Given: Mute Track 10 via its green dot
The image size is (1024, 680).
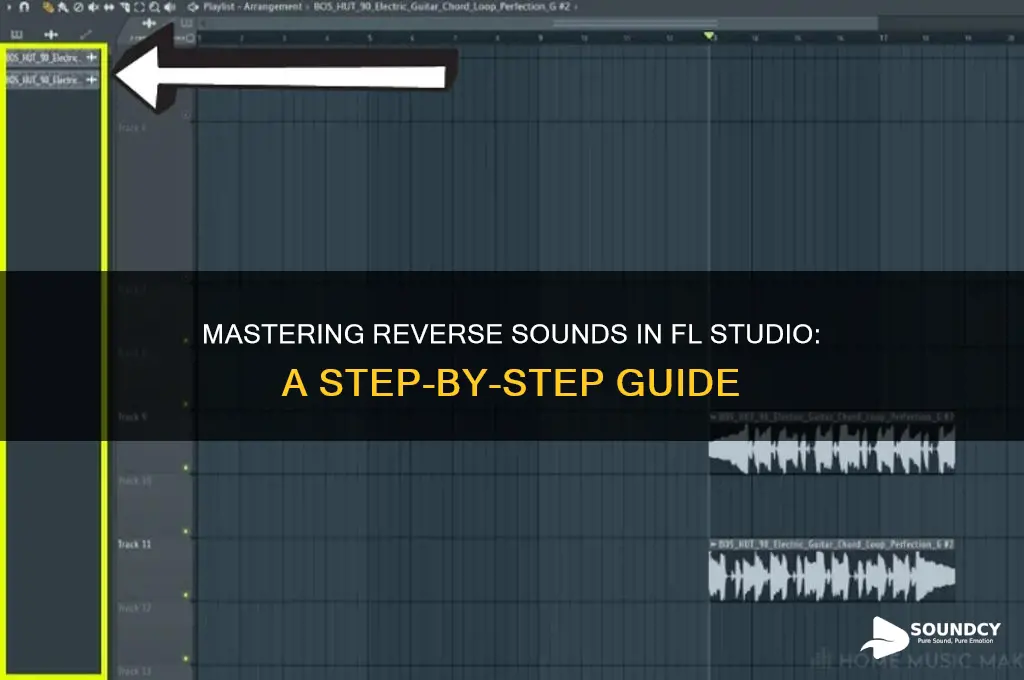Looking at the screenshot, I should pyautogui.click(x=185, y=468).
